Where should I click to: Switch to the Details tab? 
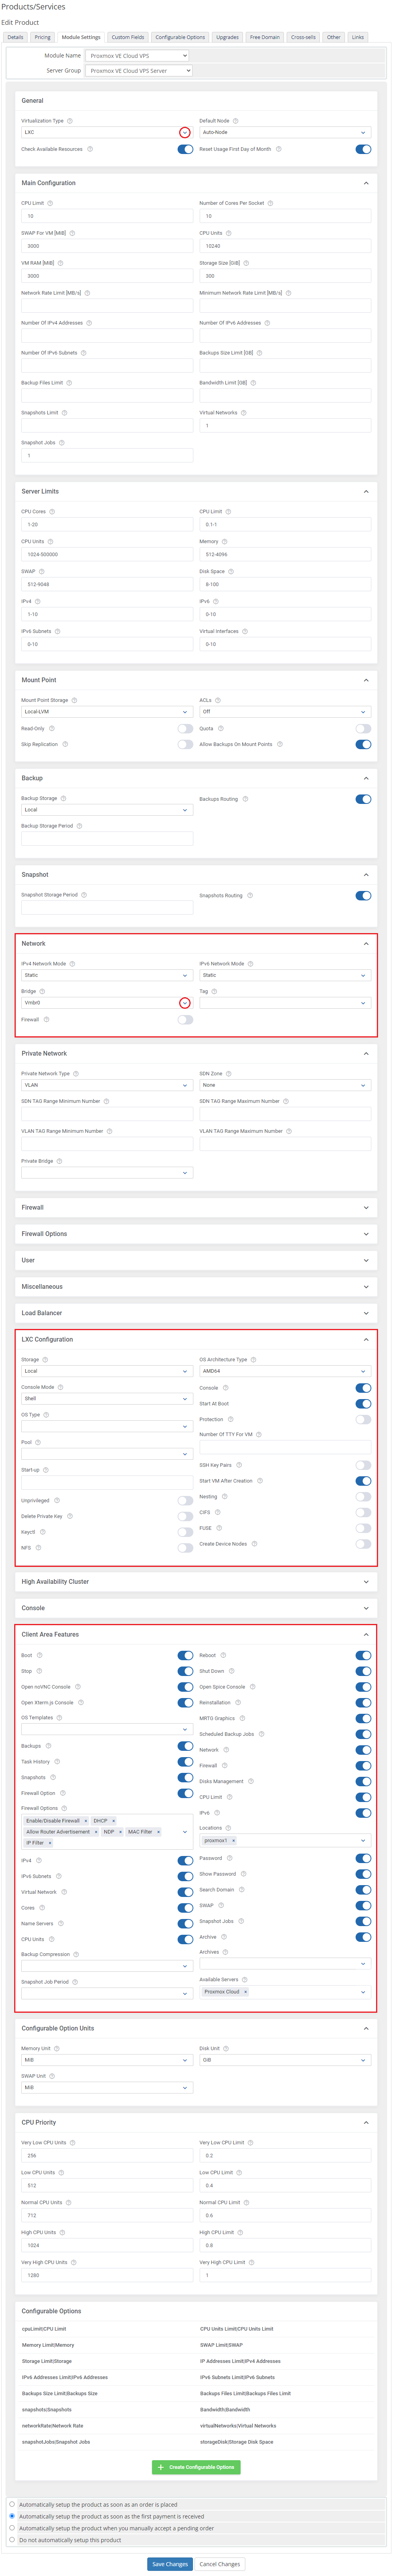point(15,37)
